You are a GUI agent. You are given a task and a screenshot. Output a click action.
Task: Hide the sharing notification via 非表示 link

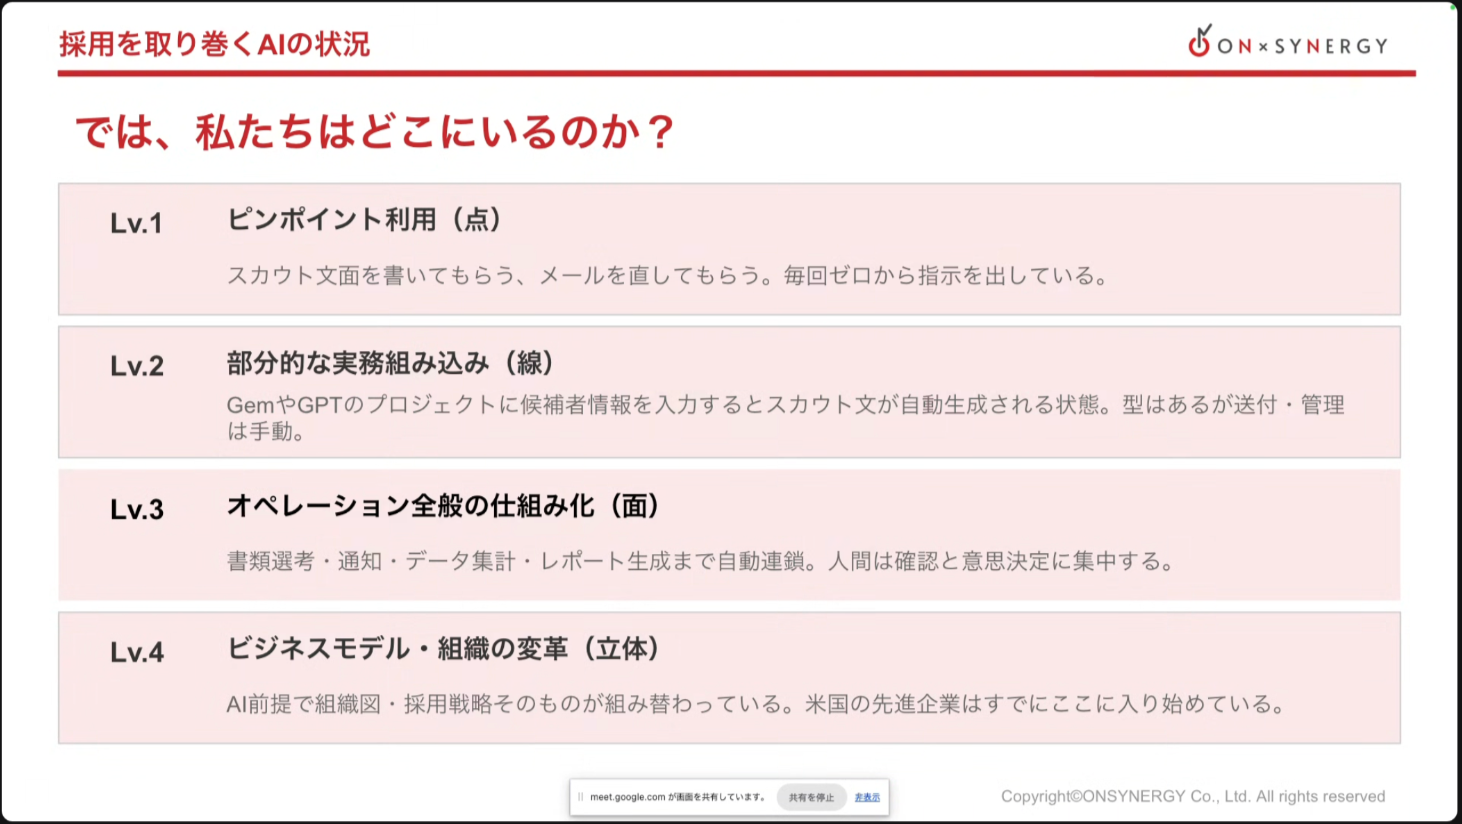(867, 797)
